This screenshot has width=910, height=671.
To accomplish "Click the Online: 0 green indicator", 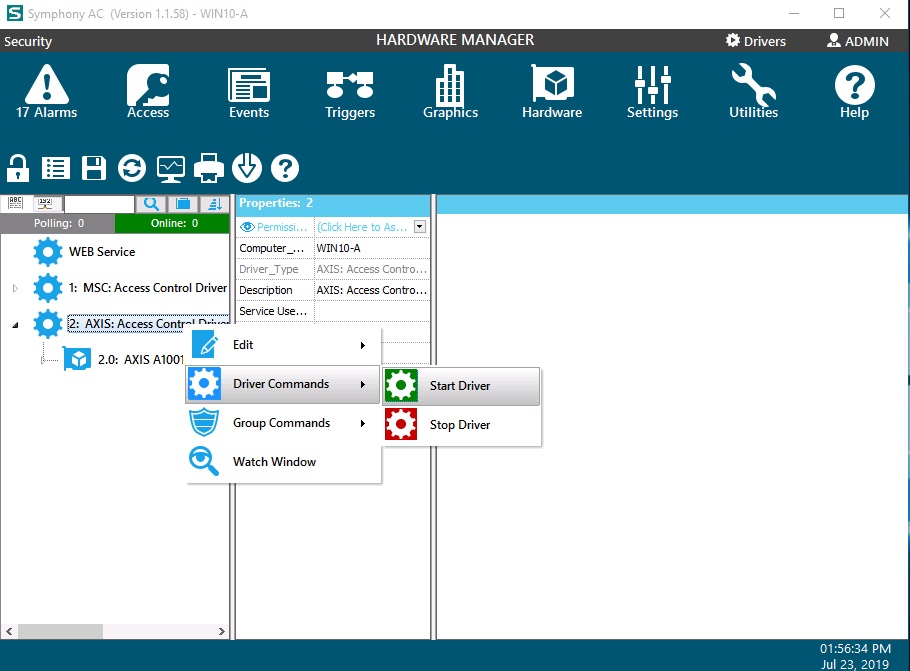I will pos(173,223).
